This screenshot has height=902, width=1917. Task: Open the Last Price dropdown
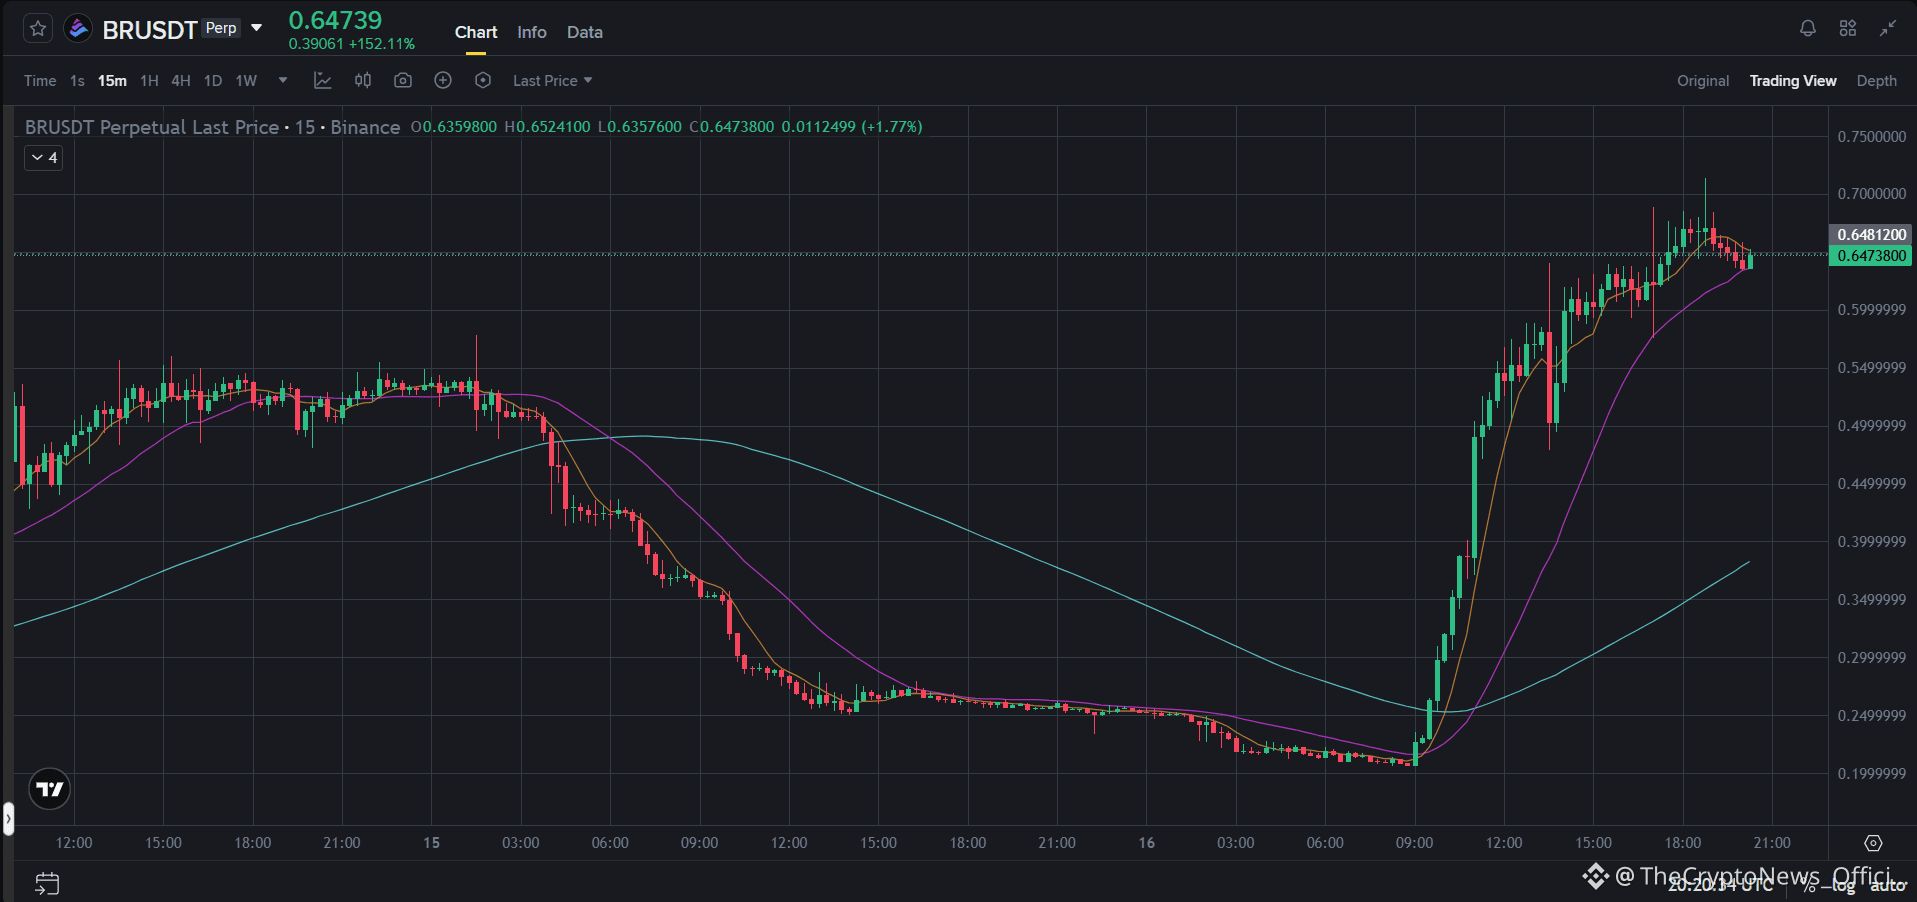tap(552, 81)
